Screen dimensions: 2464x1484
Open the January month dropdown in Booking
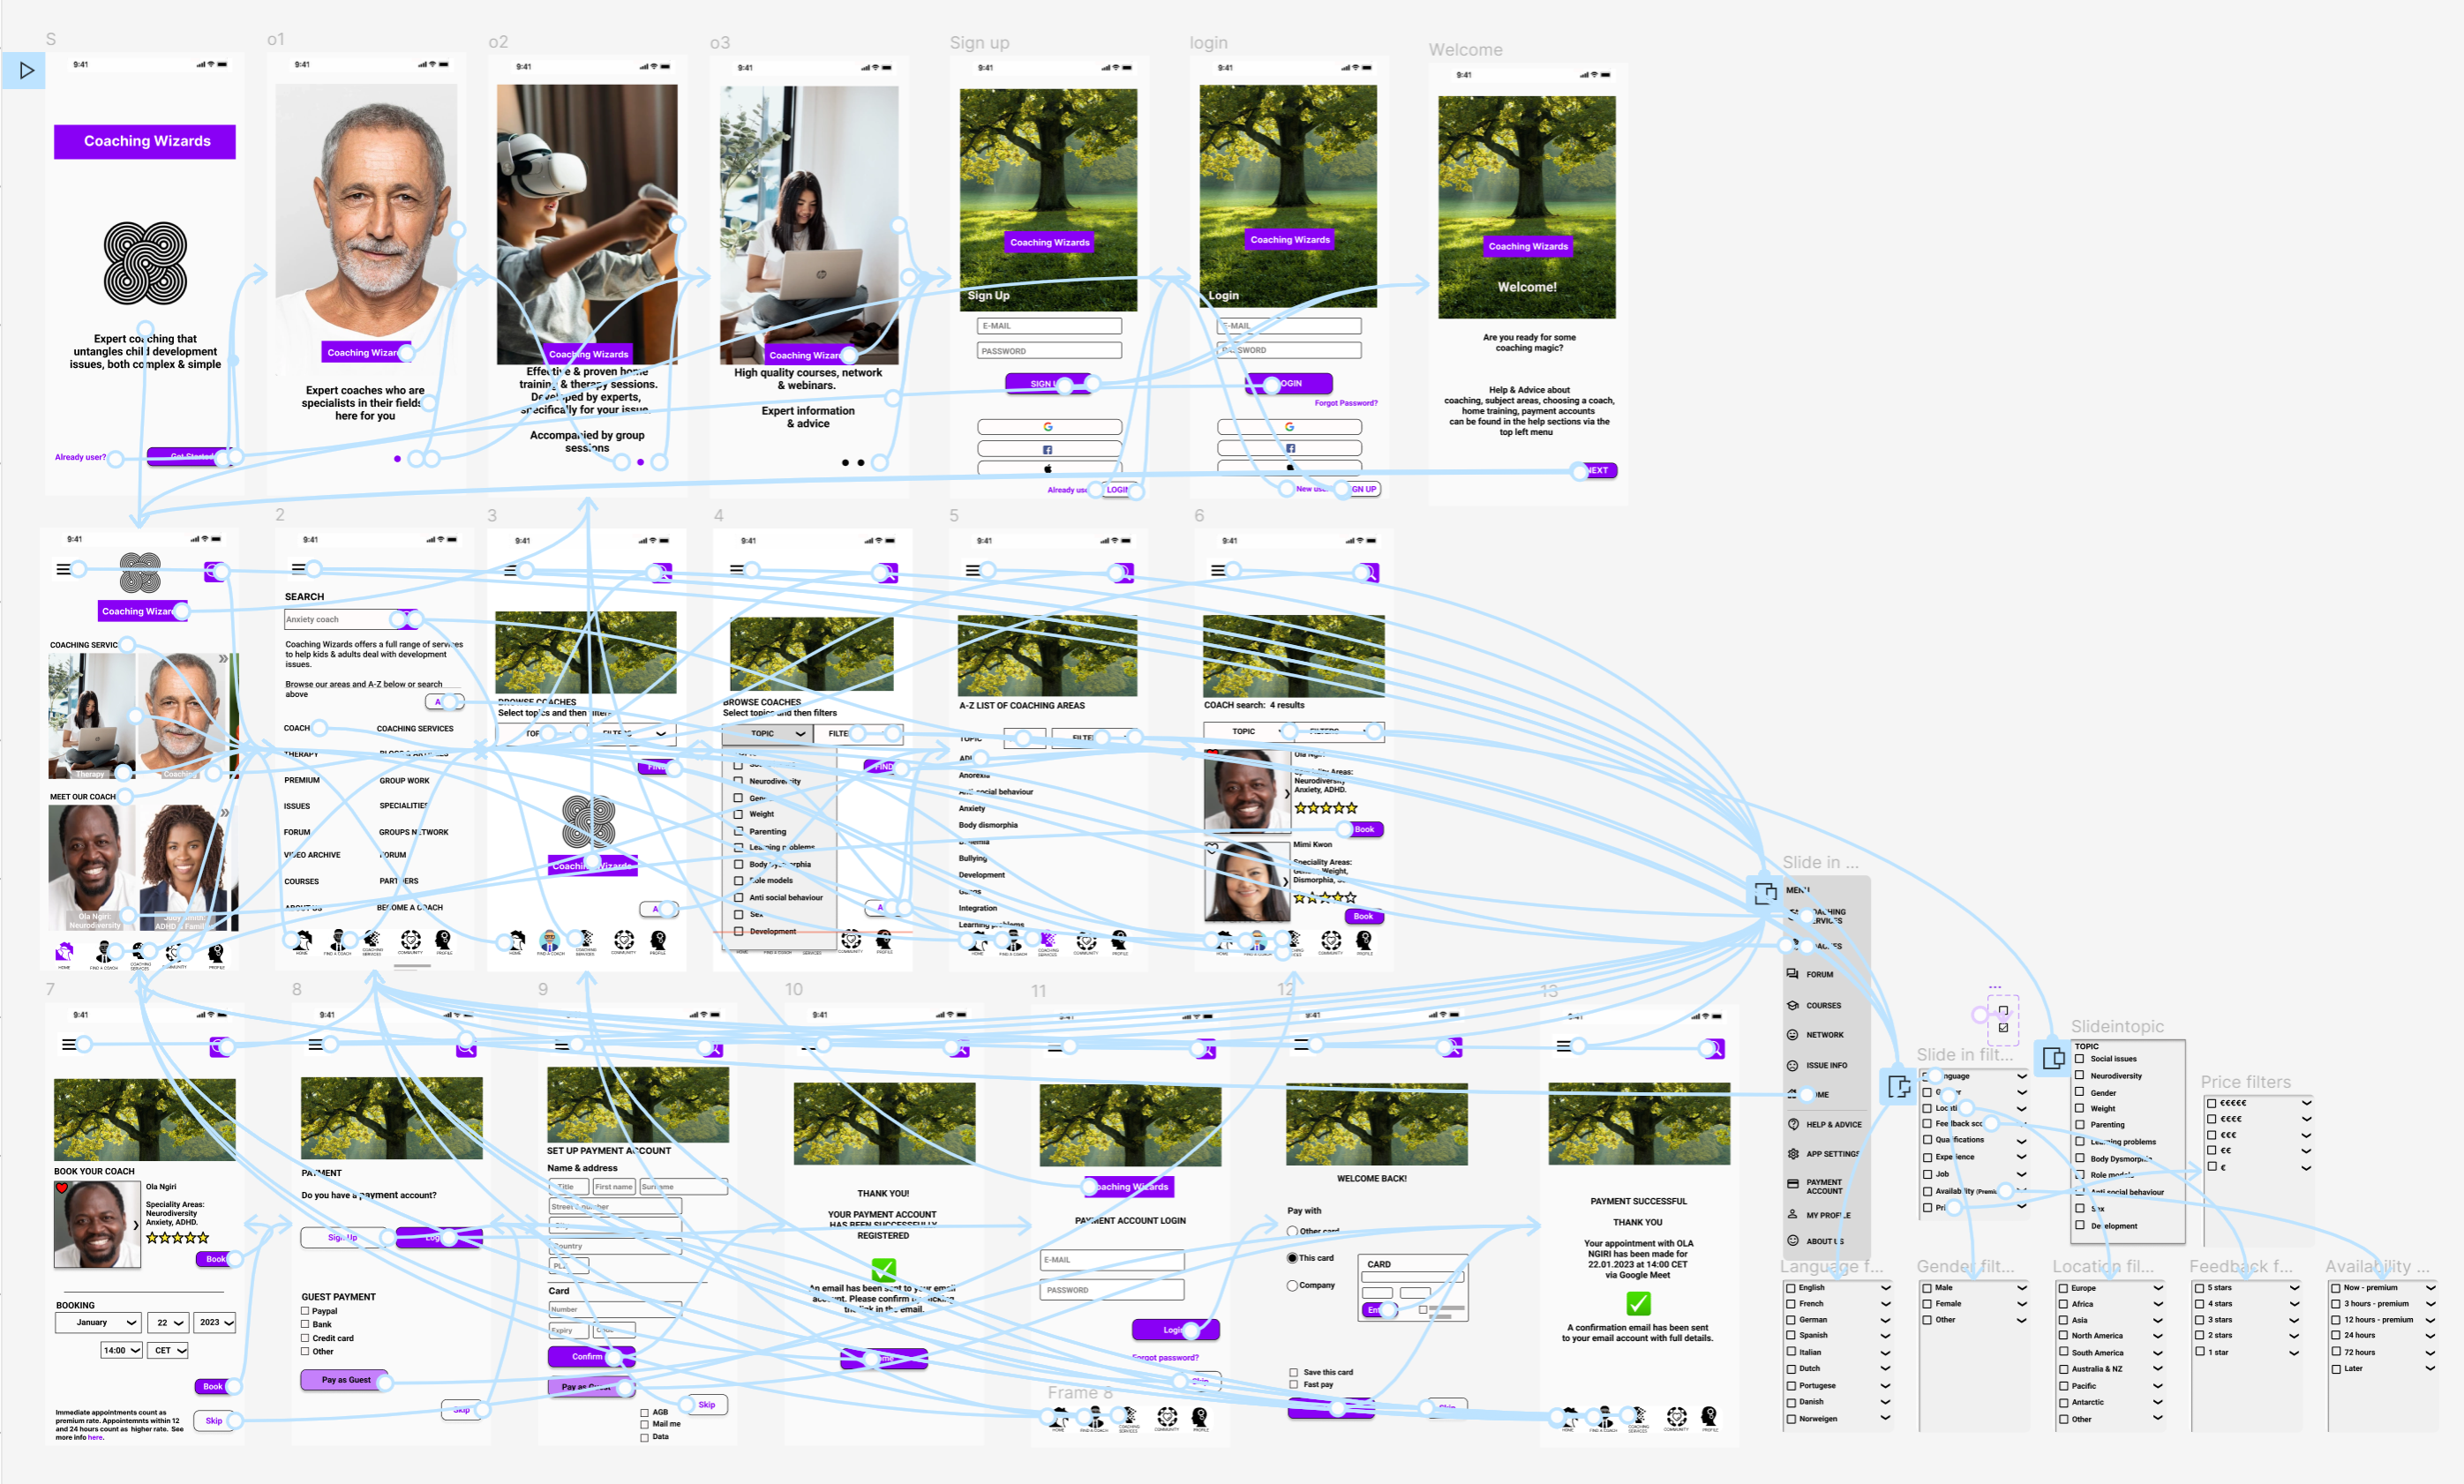97,1322
